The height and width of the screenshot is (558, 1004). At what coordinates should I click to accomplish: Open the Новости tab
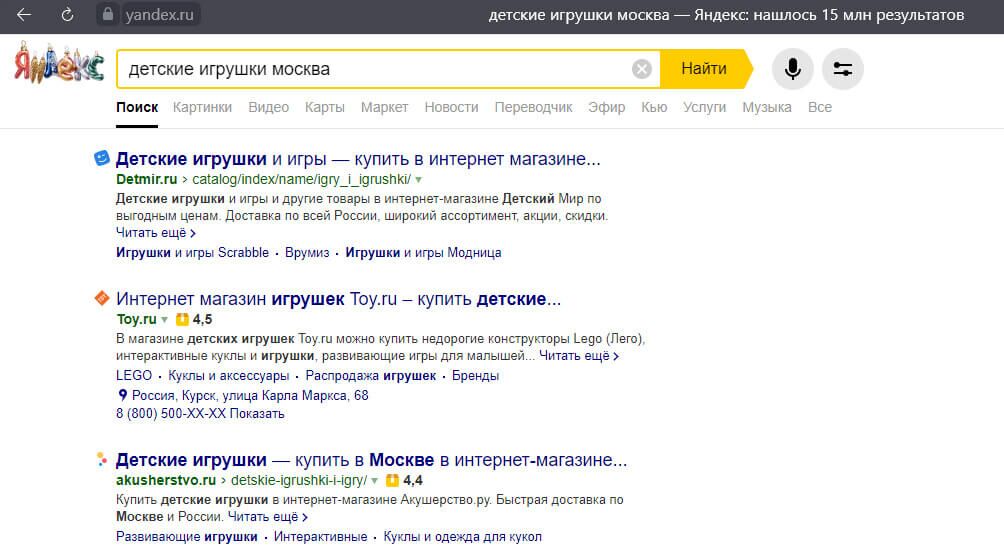click(x=451, y=107)
